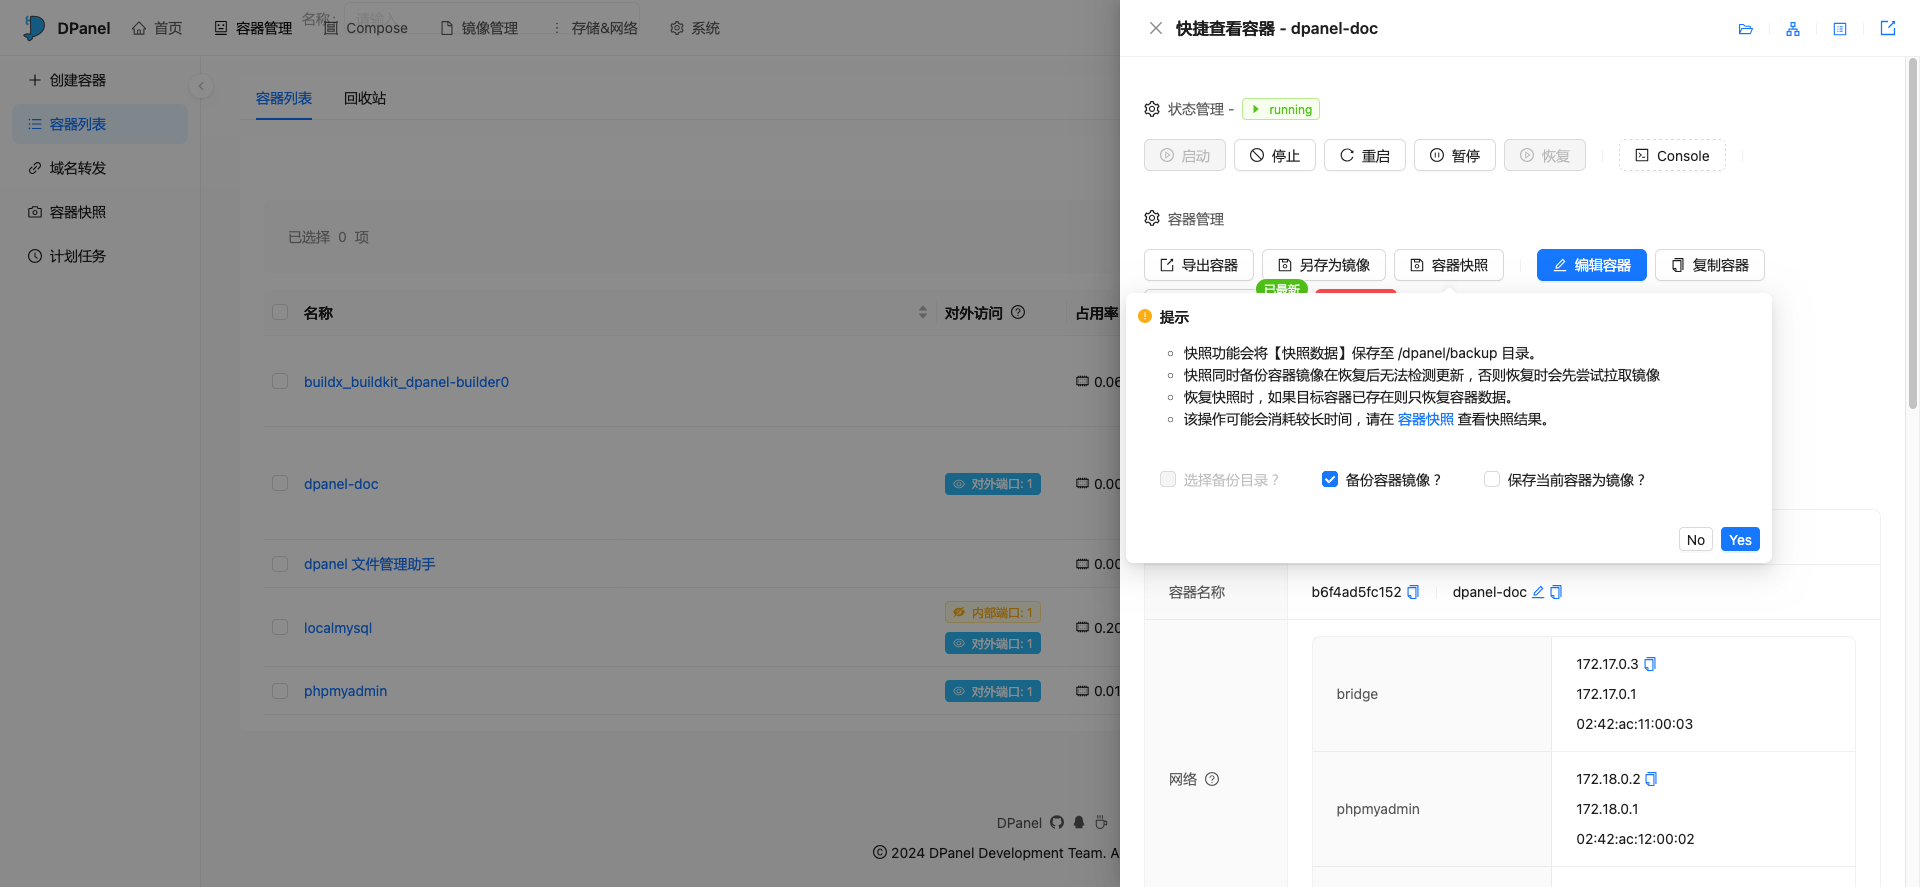Select 创建容器 in sidebar

[100, 80]
